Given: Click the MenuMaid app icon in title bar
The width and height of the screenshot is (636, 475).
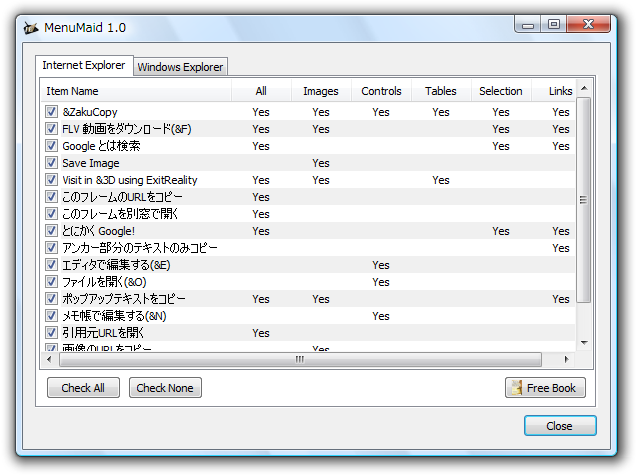Looking at the screenshot, I should [31, 28].
